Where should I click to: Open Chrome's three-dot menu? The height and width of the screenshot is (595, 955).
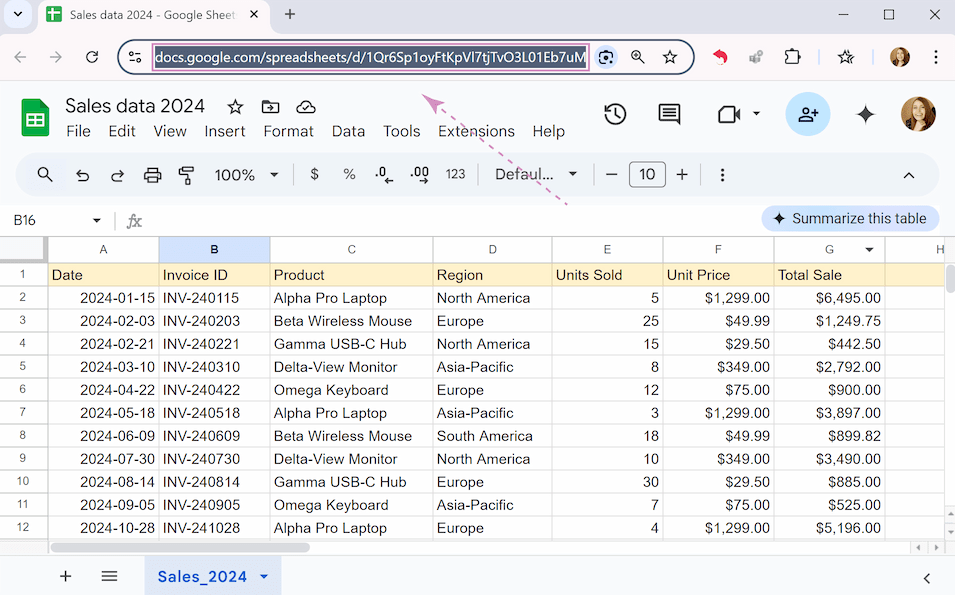936,57
